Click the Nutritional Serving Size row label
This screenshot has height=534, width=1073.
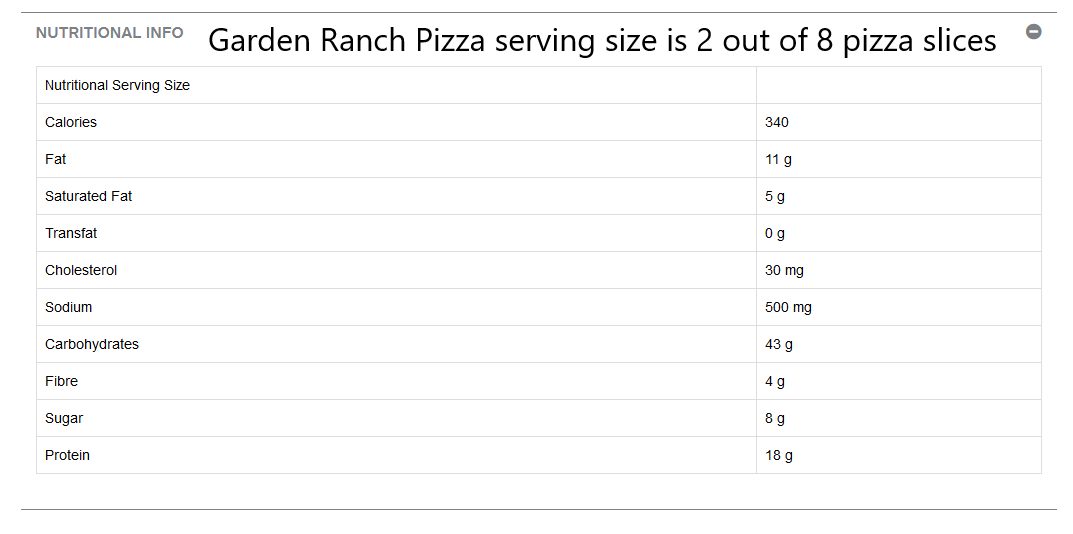click(118, 86)
